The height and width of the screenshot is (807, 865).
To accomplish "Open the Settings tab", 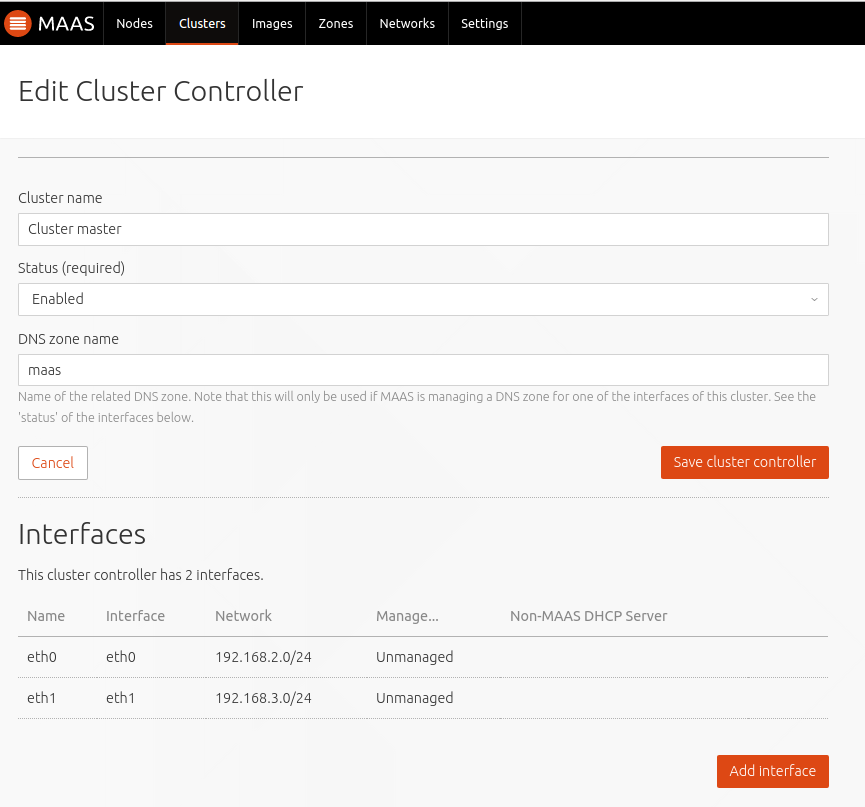I will pyautogui.click(x=484, y=24).
